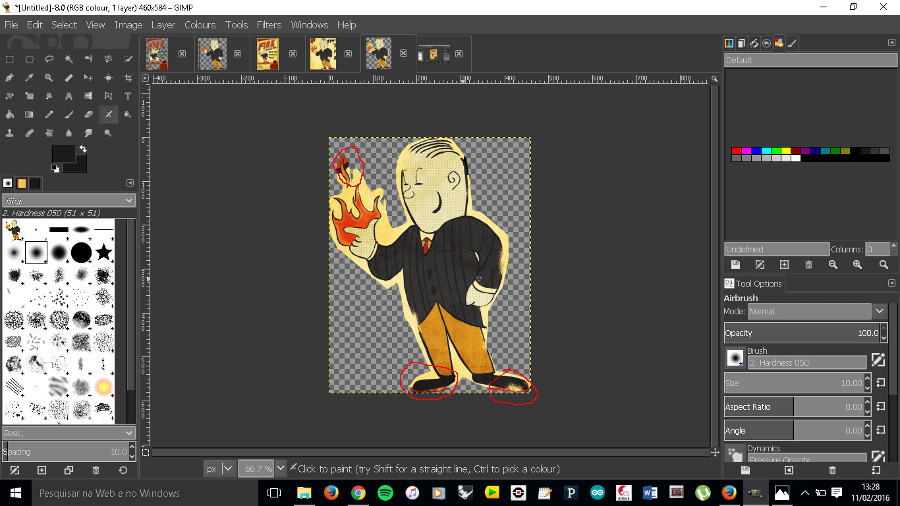Image resolution: width=900 pixels, height=506 pixels.
Task: Select the Rectangle Select tool
Action: coord(10,59)
